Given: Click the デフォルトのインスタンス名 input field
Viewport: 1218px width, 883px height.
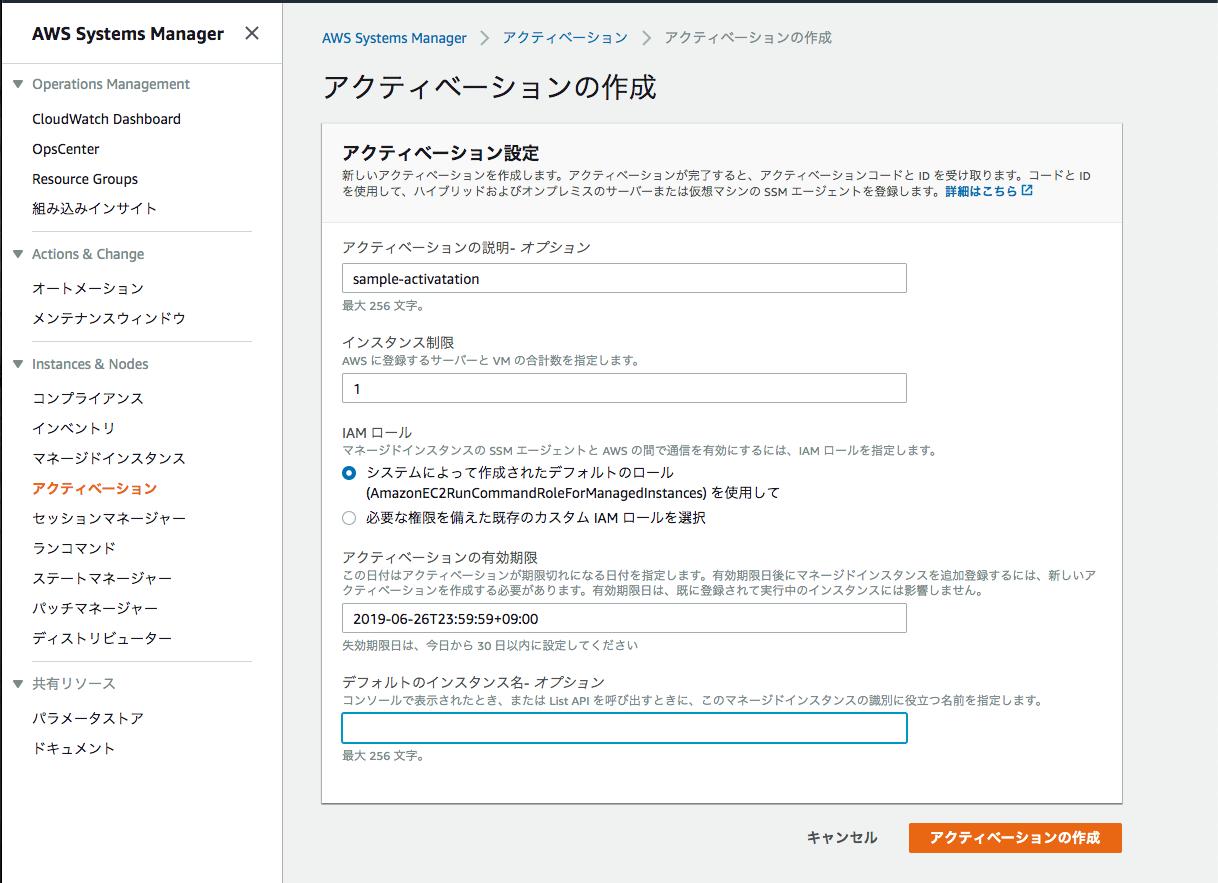Looking at the screenshot, I should pos(624,728).
